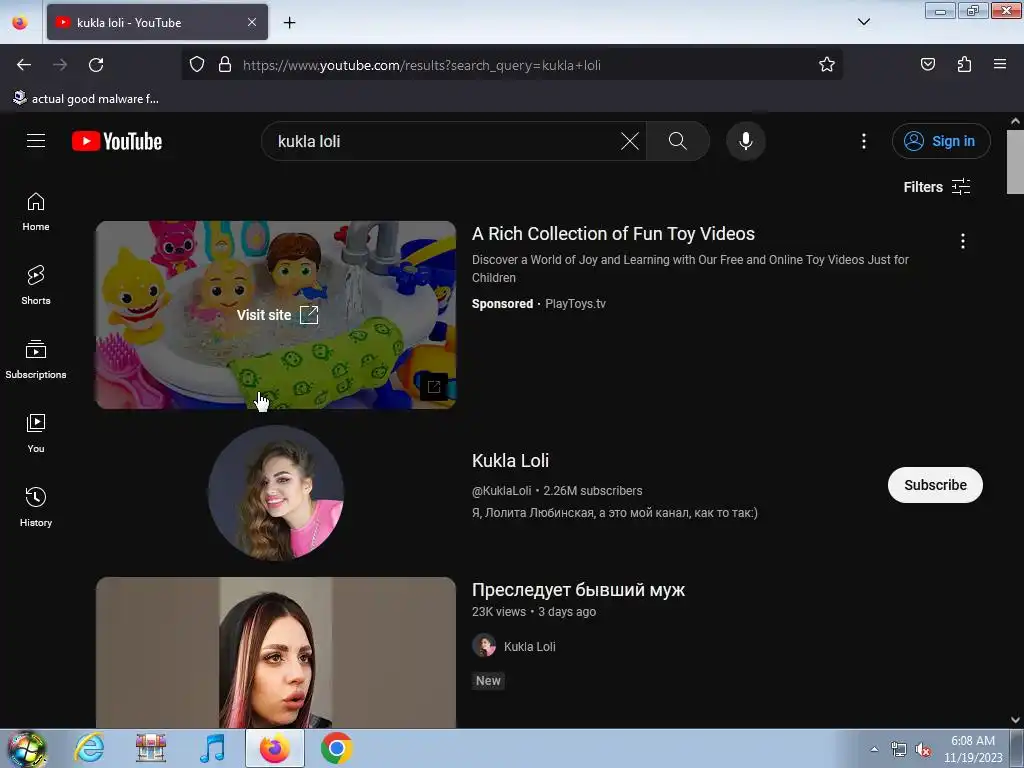
Task: Open the search Filters panel
Action: pos(936,187)
